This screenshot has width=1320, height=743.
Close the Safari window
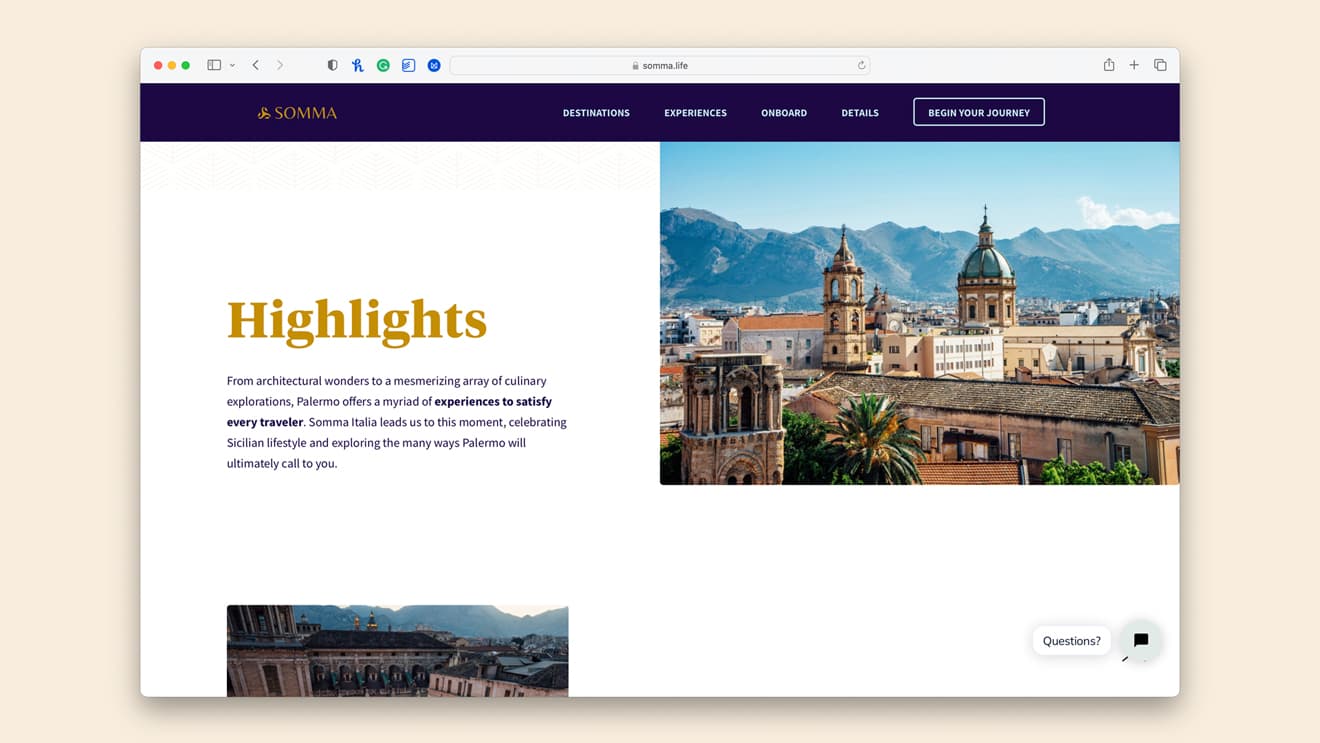point(158,65)
